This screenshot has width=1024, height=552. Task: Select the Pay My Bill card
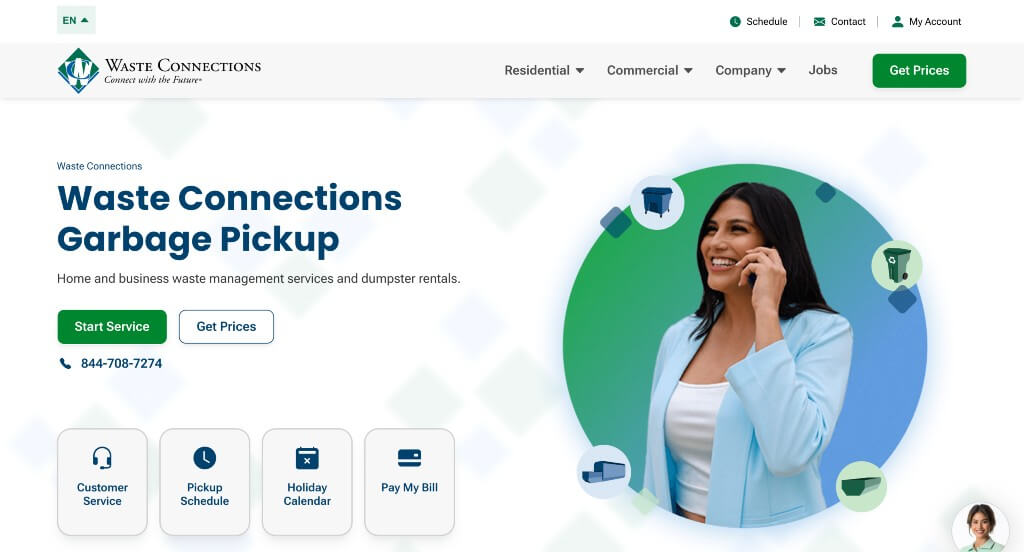point(409,482)
